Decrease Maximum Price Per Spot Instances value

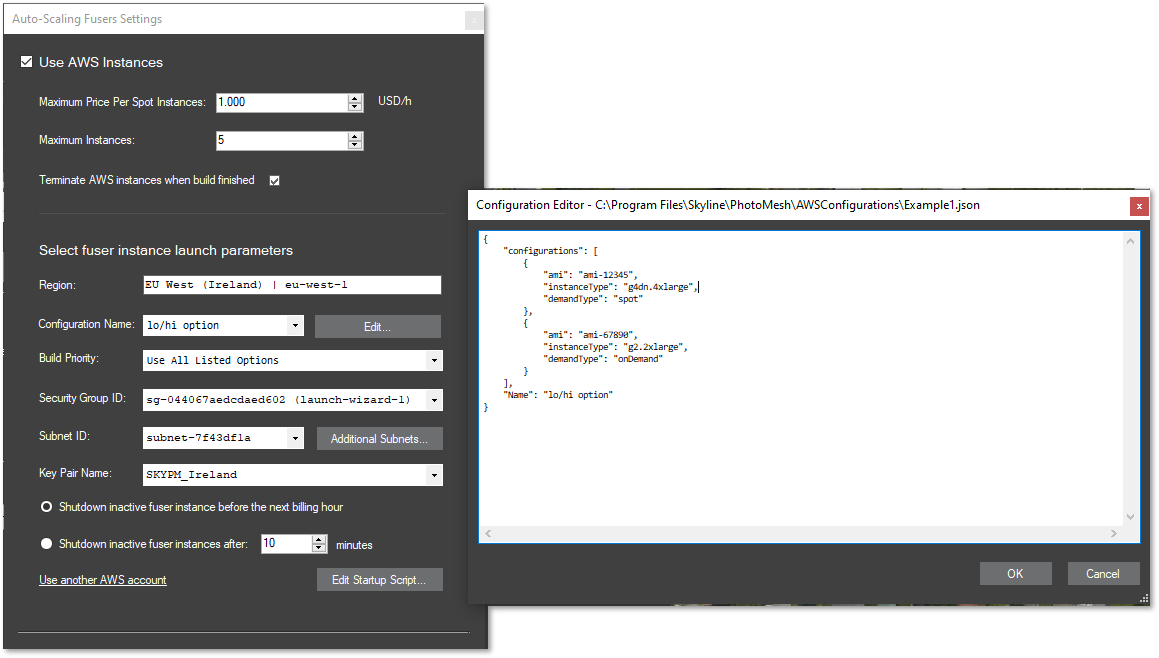coord(355,107)
